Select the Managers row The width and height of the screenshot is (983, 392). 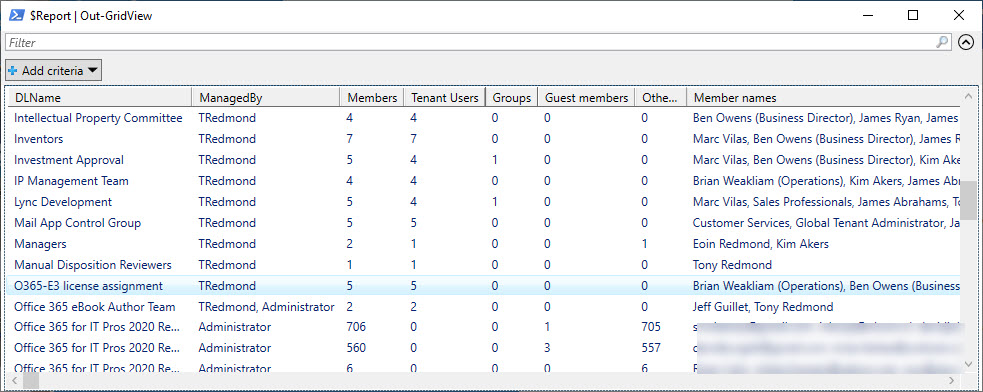(x=483, y=244)
